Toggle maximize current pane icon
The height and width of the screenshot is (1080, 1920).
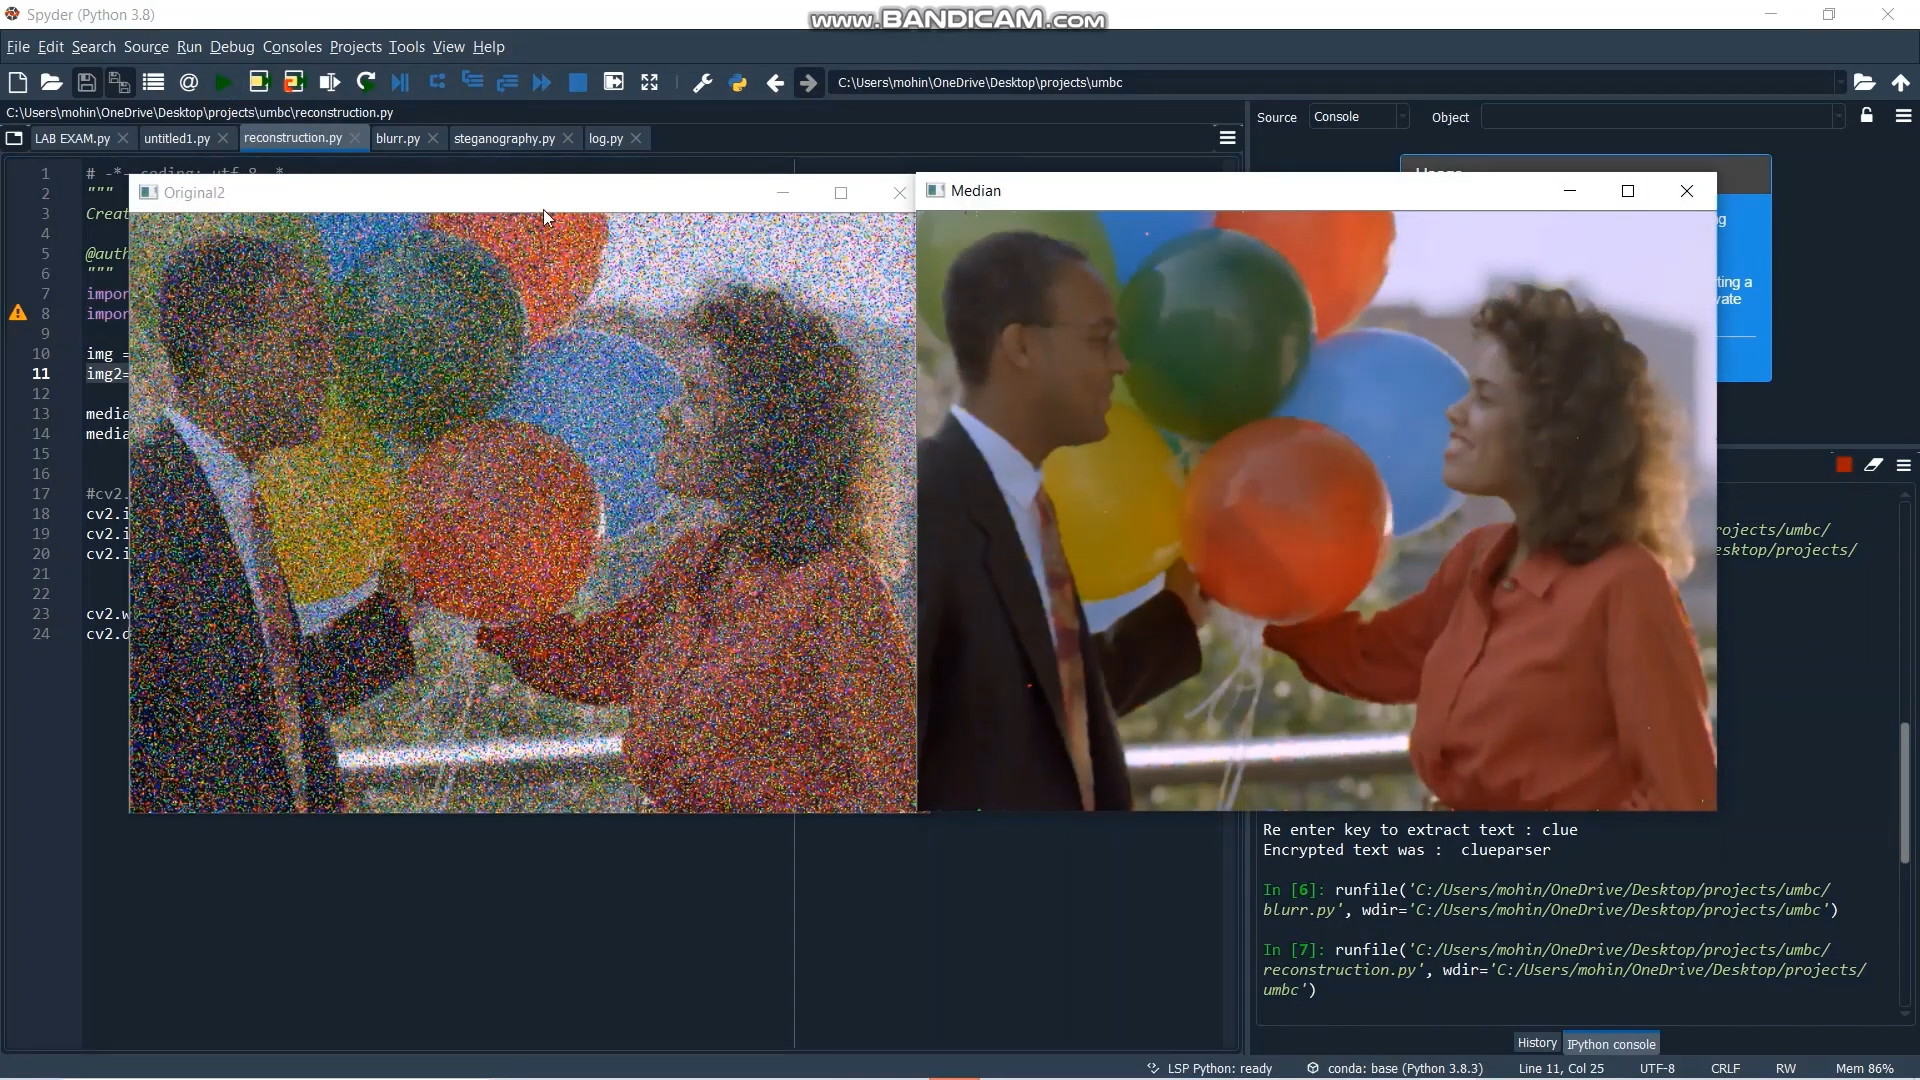(650, 83)
